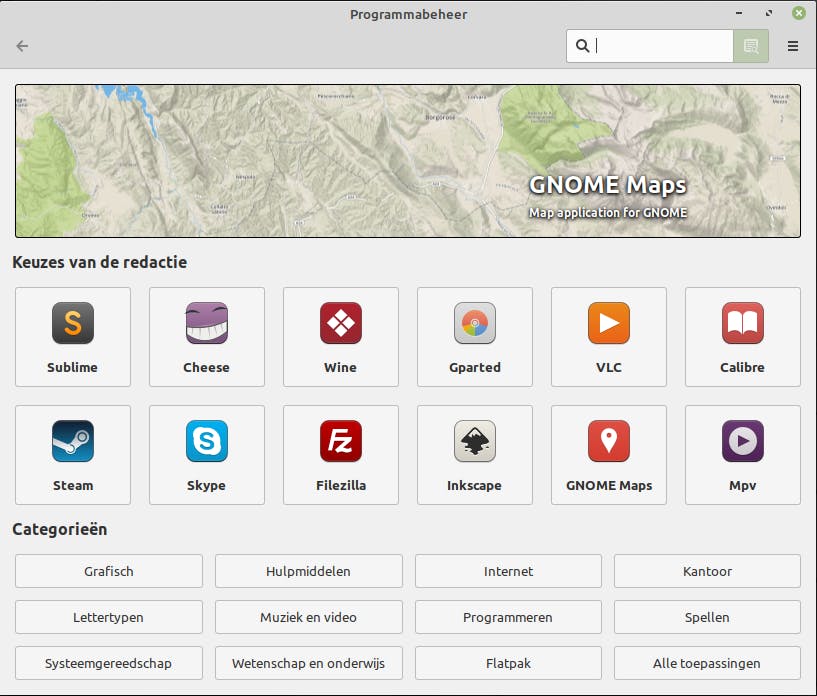Open the Sublime app tile
The image size is (817, 696).
click(x=73, y=337)
